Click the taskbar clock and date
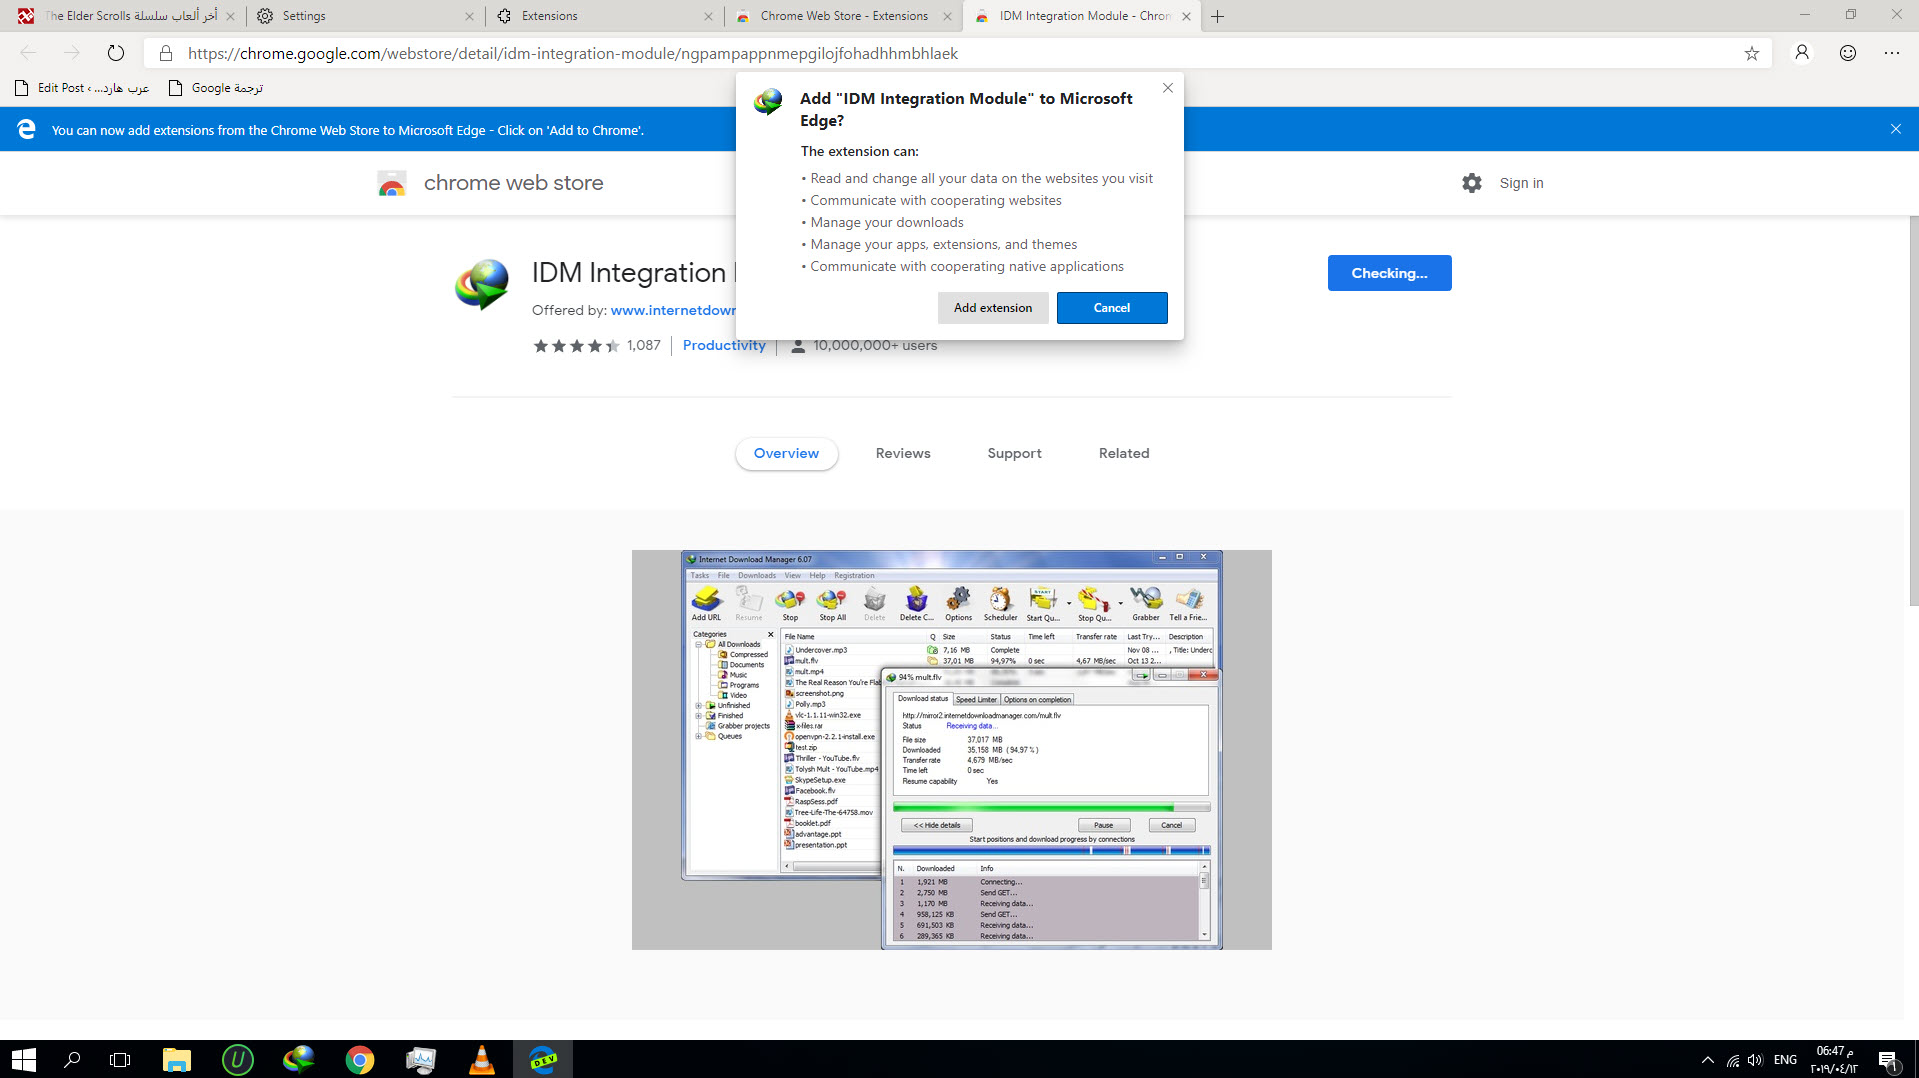The image size is (1919, 1078). (1834, 1059)
